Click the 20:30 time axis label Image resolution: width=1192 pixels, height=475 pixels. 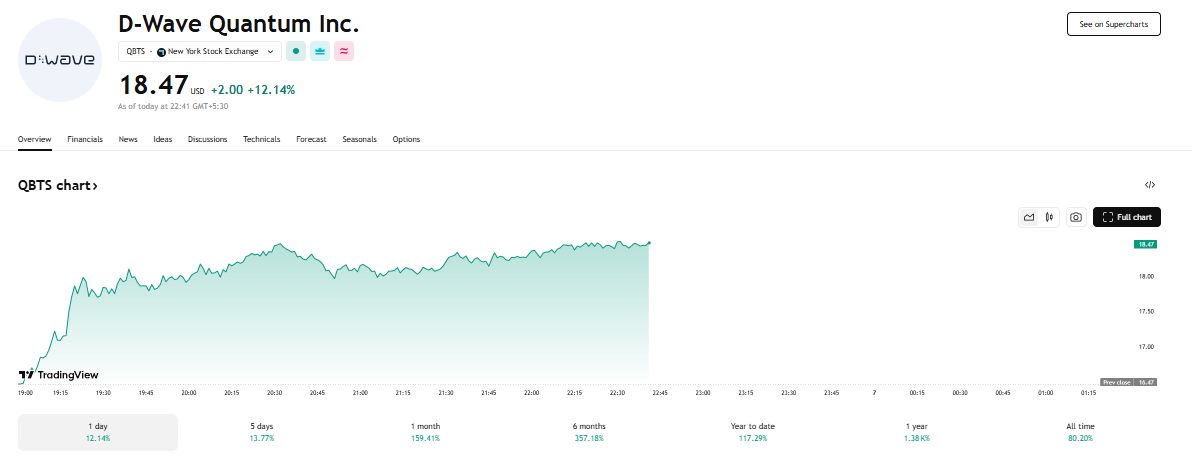274,393
